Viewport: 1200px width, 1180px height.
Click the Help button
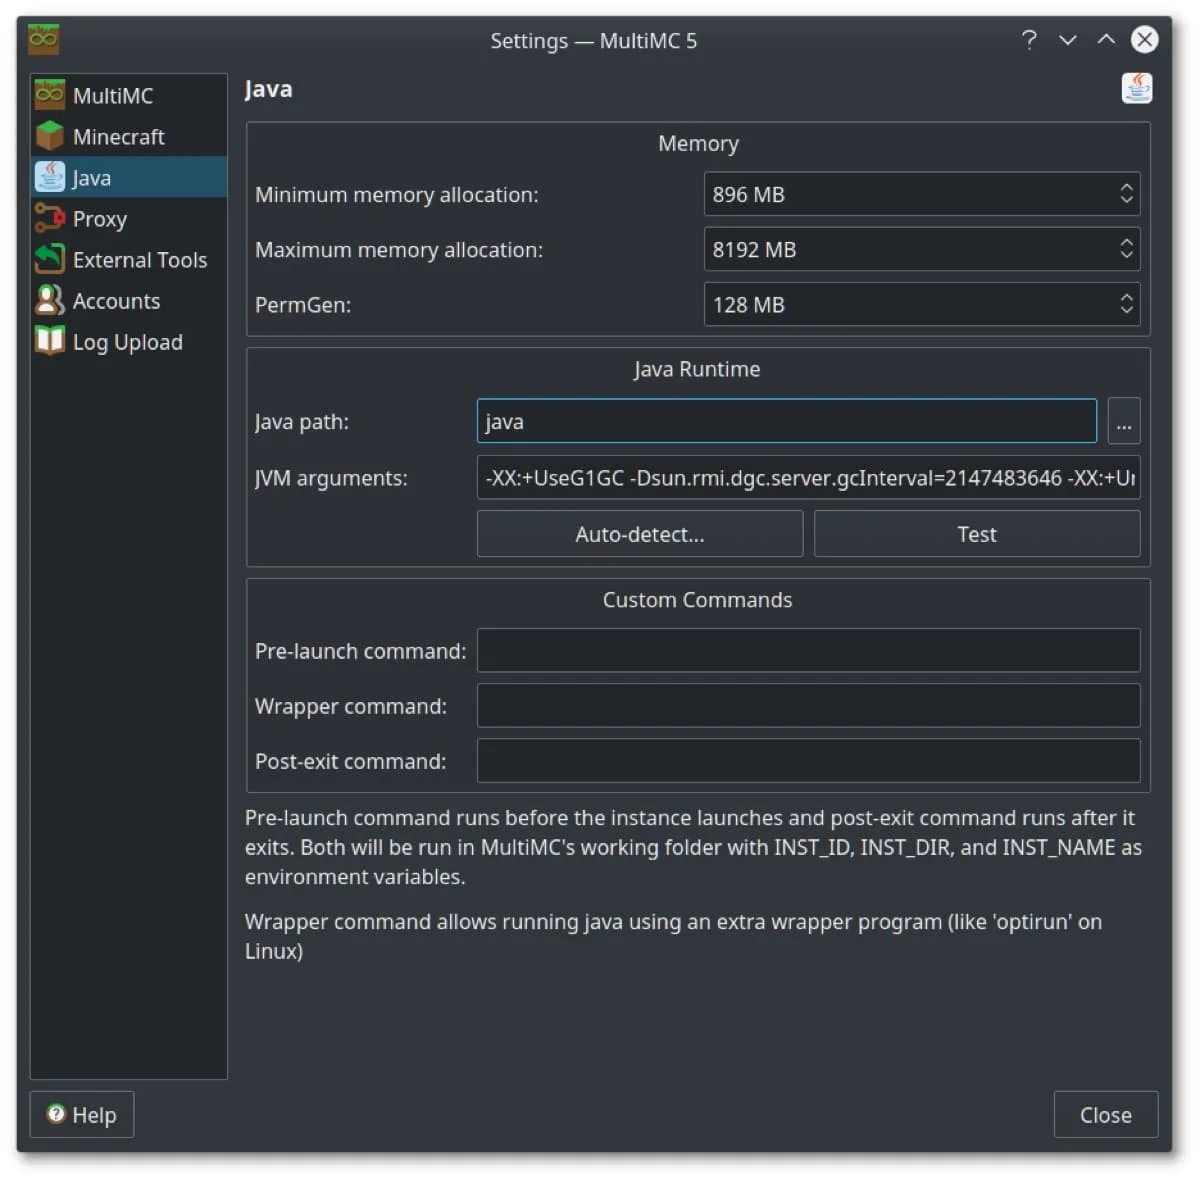(x=82, y=1114)
